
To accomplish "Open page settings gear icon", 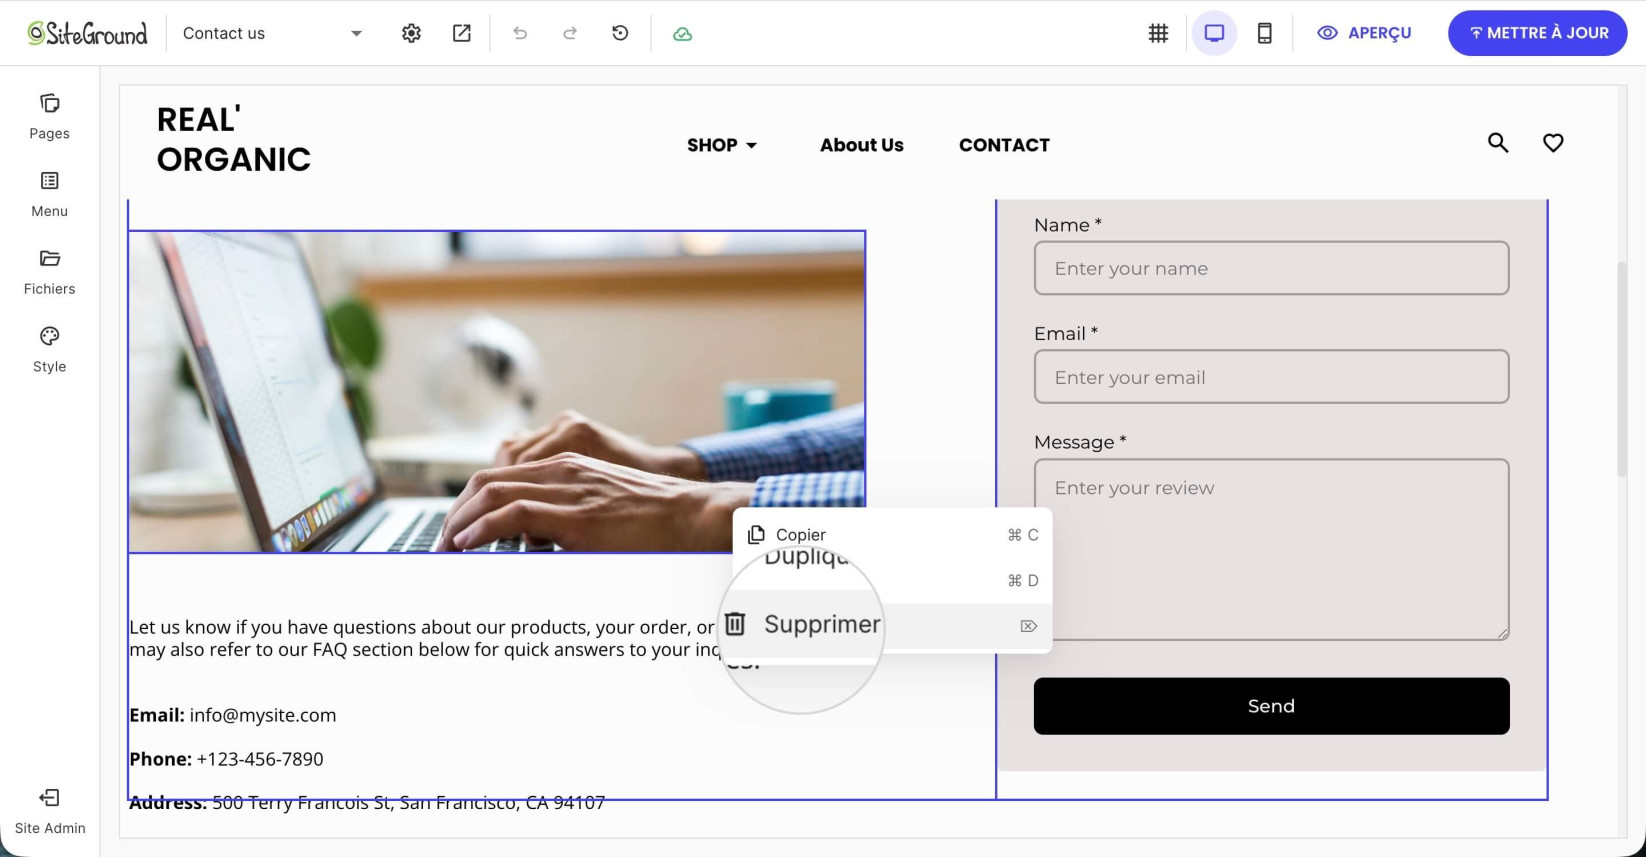I will tap(411, 33).
